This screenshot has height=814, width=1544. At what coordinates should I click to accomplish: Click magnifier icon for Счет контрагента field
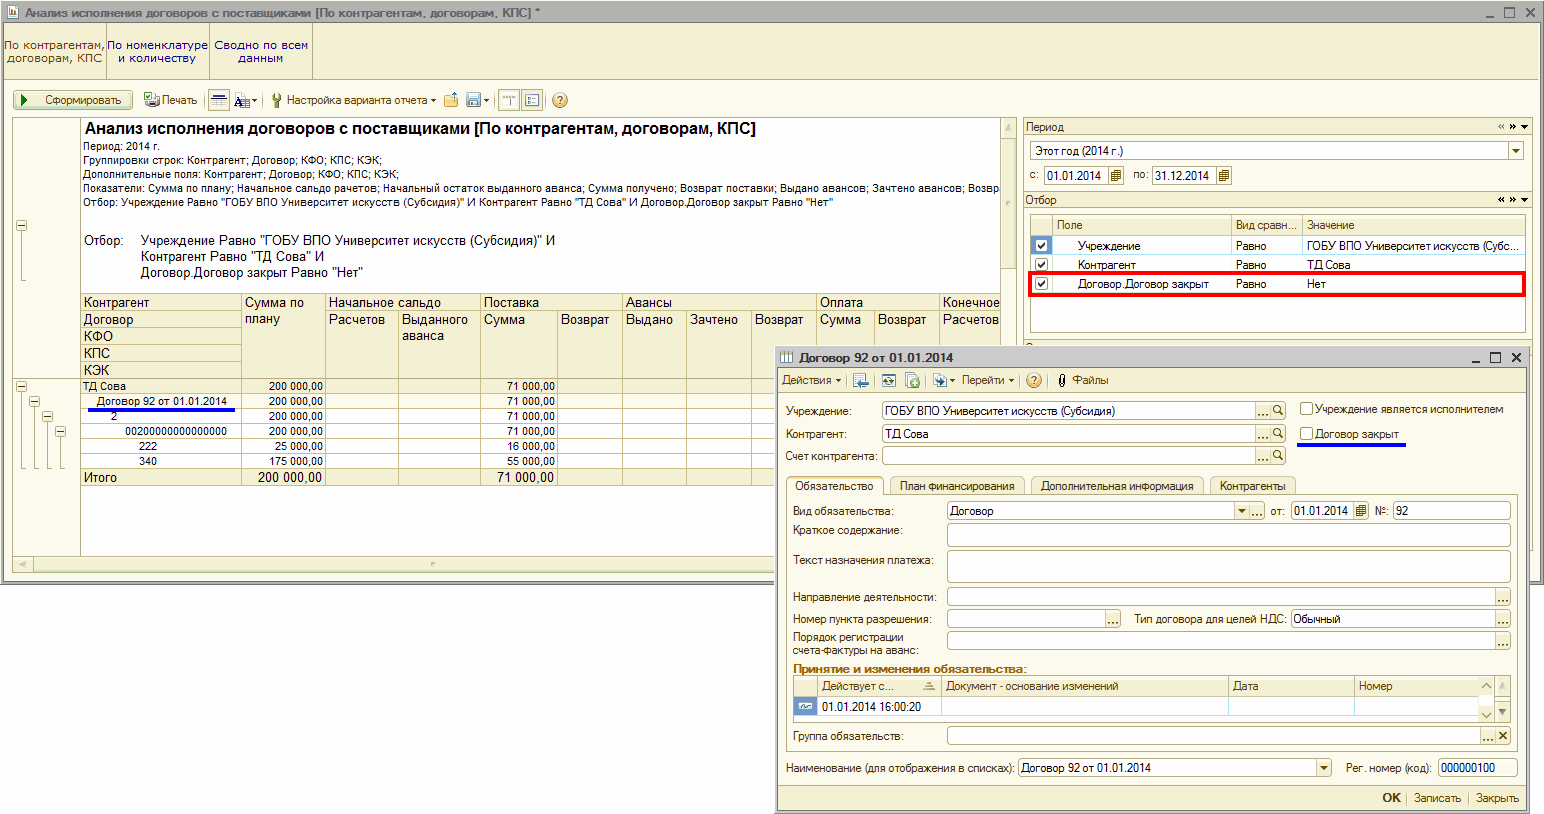(x=1278, y=456)
